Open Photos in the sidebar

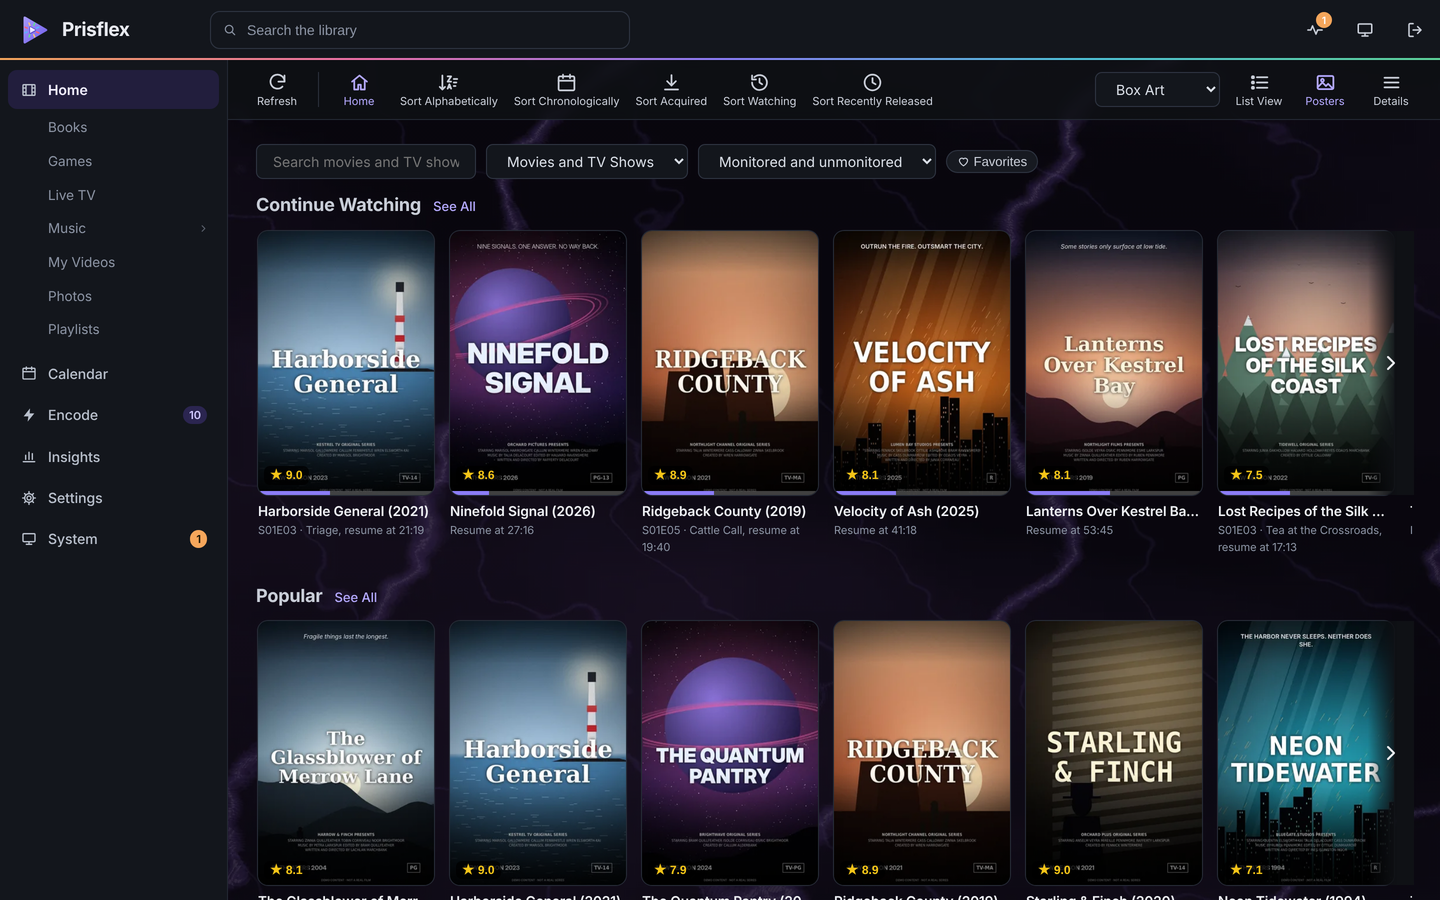70,296
